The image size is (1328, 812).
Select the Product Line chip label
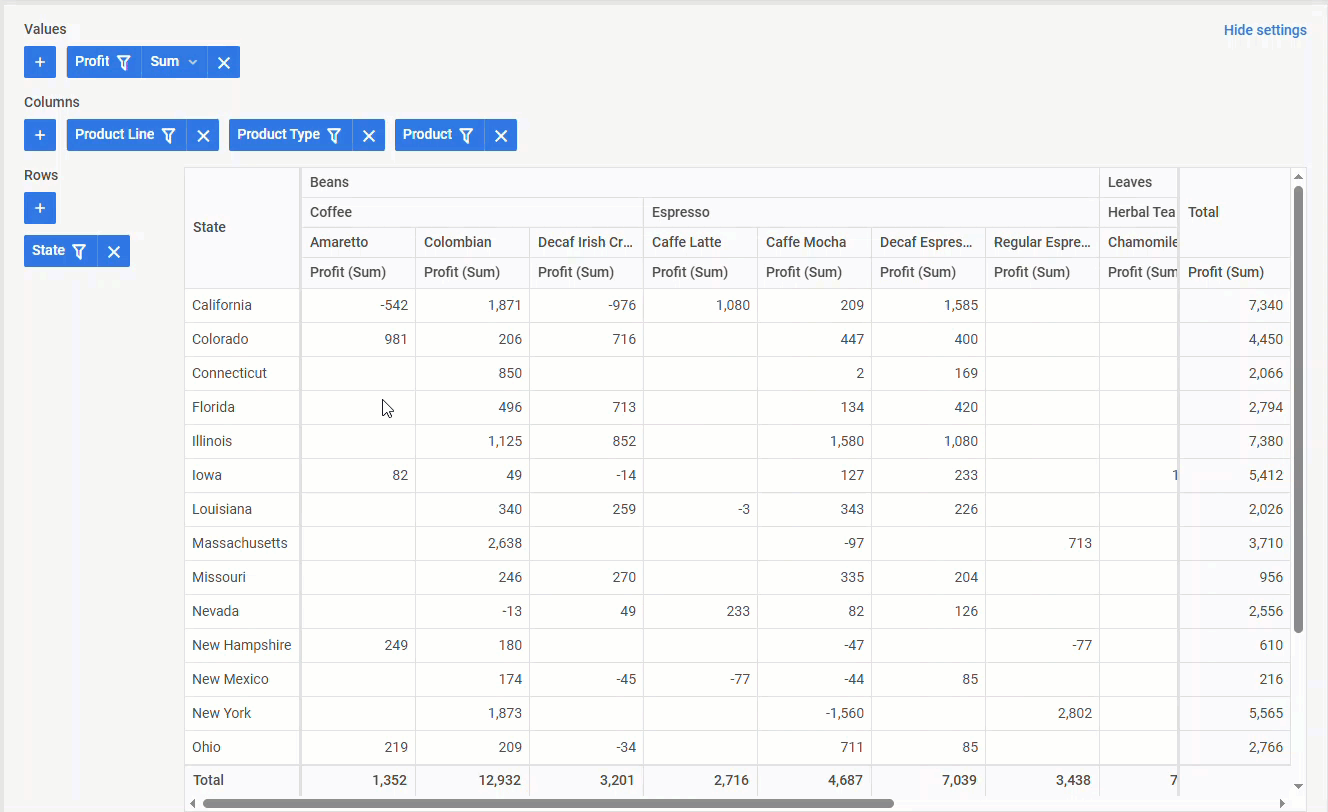click(x=114, y=134)
